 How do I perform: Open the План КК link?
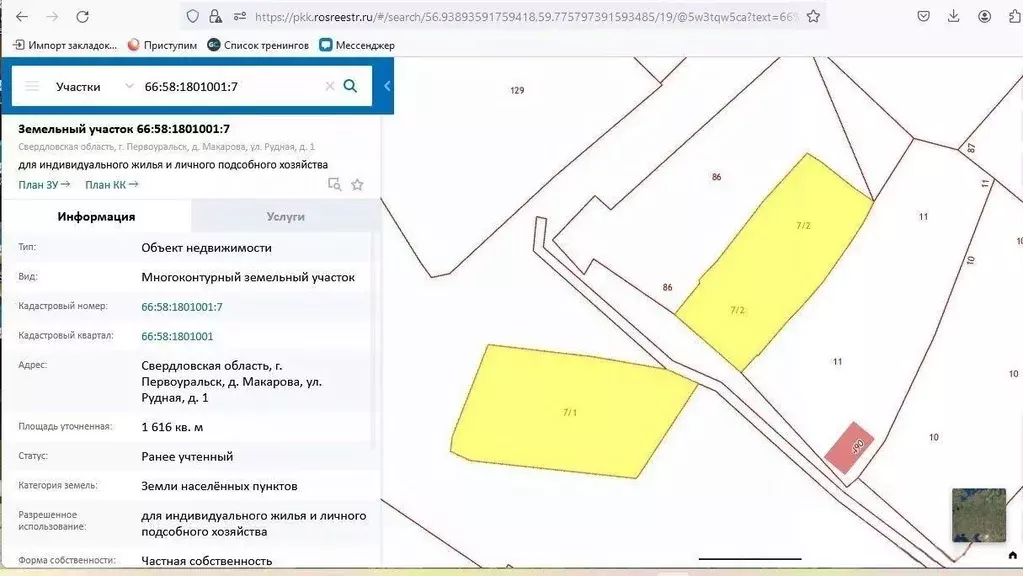pos(112,185)
